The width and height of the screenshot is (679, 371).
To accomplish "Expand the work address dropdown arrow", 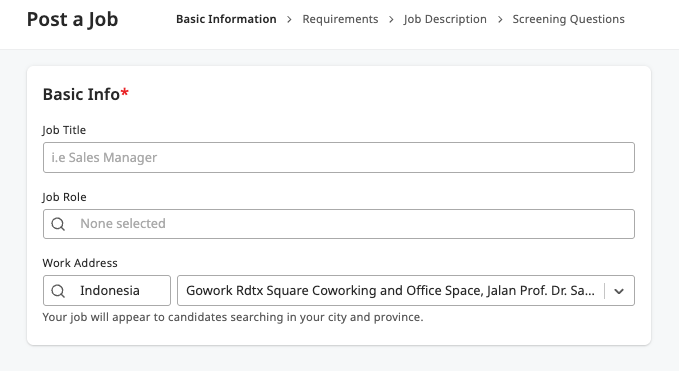I will click(x=619, y=291).
